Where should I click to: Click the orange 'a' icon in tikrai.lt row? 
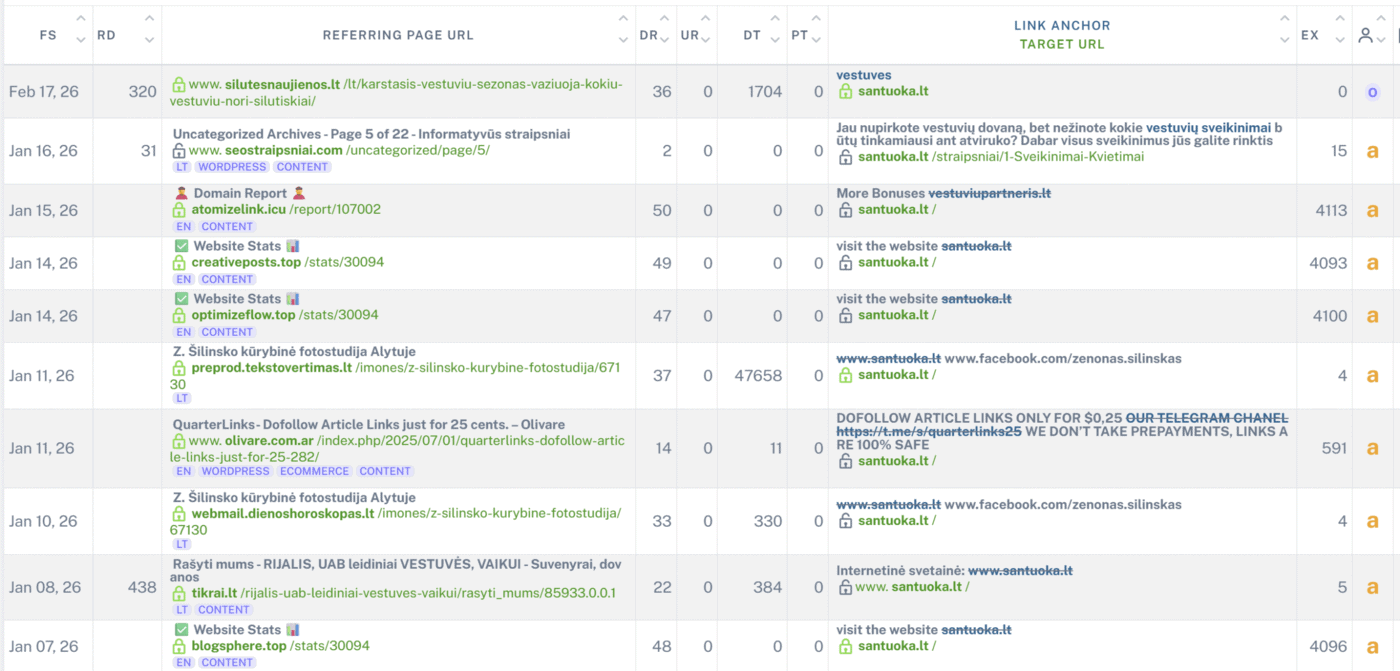pyautogui.click(x=1372, y=587)
